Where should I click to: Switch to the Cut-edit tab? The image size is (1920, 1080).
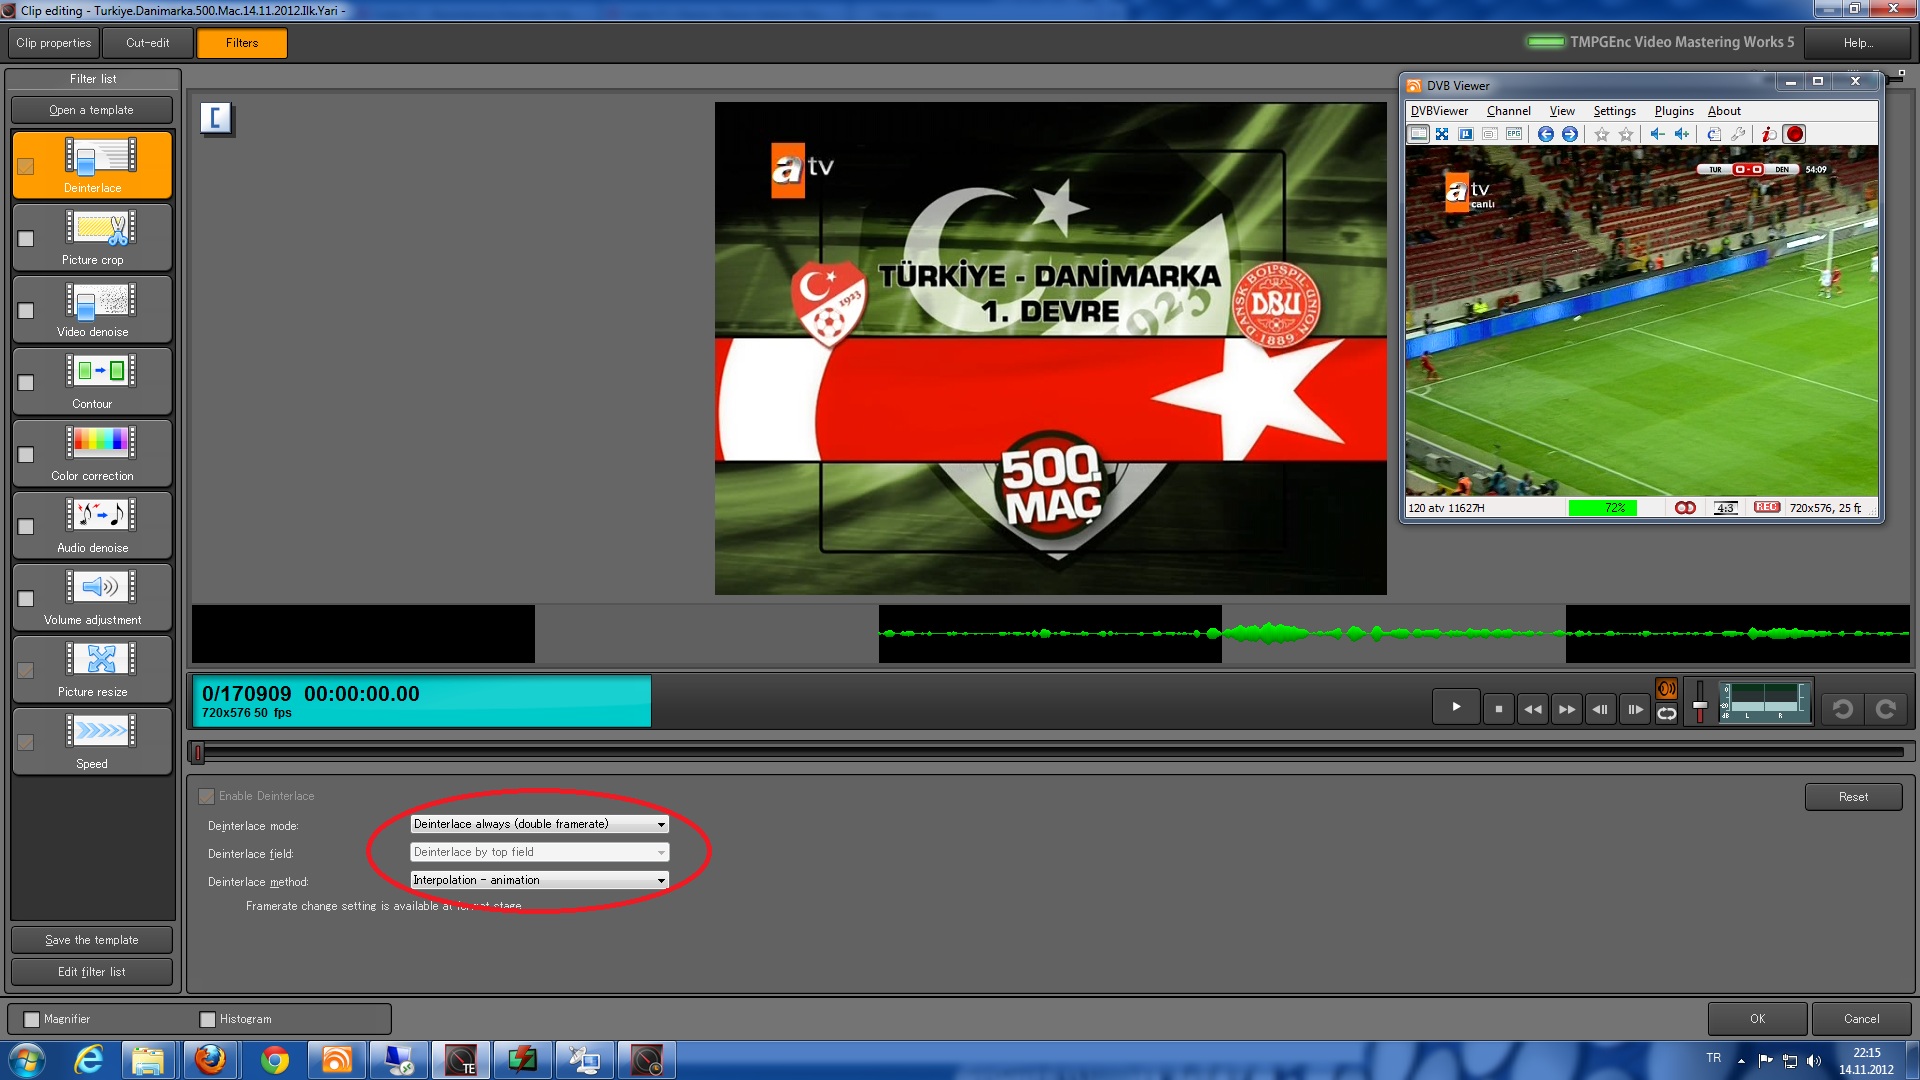point(148,43)
